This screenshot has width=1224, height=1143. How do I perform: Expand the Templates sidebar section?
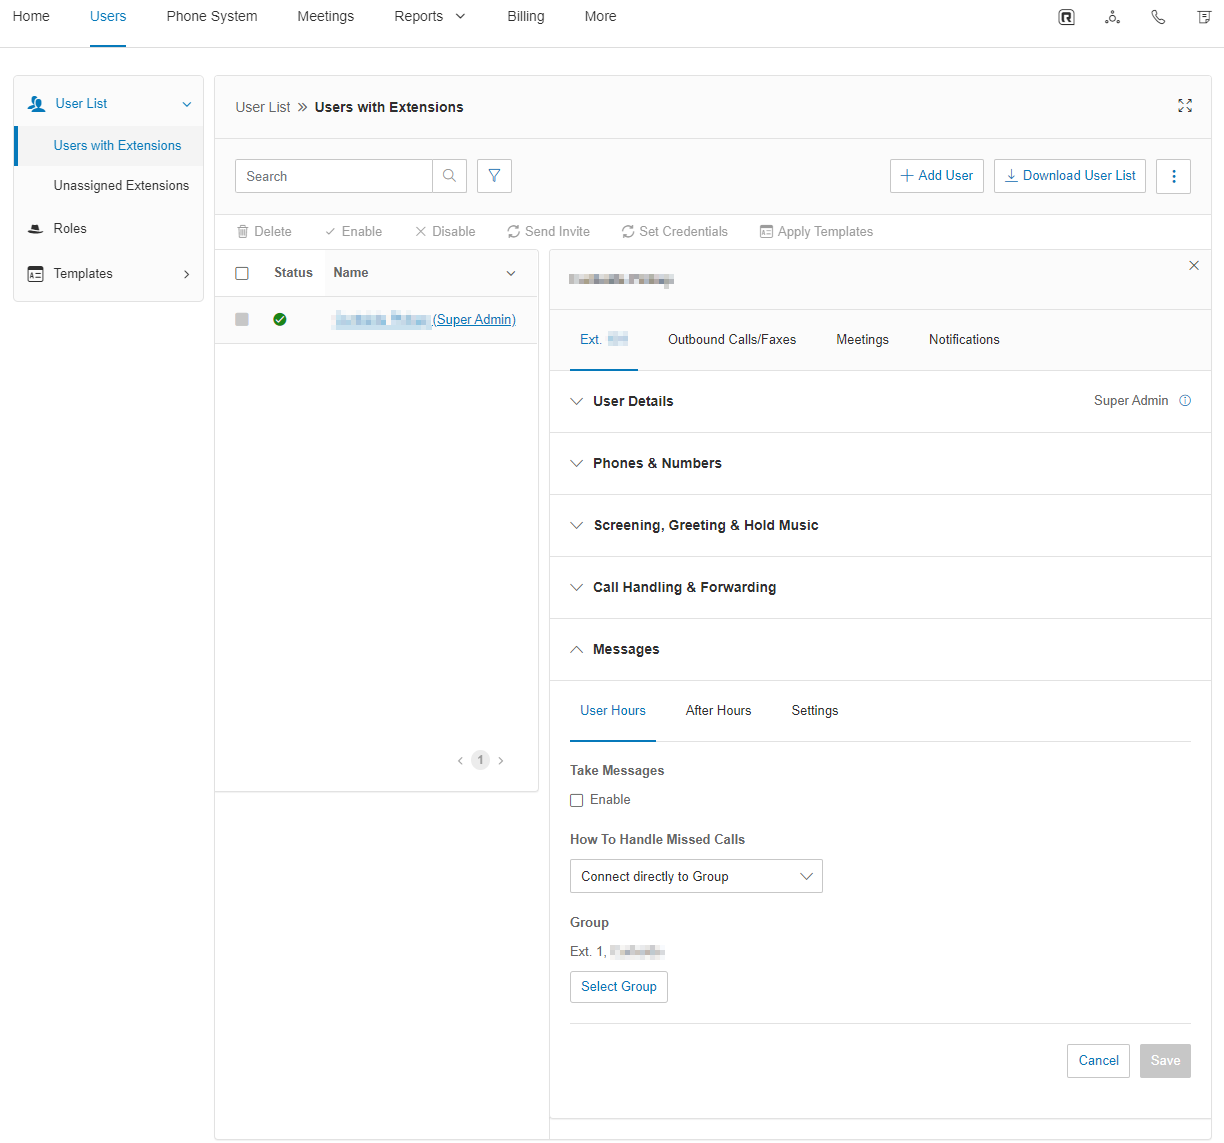tap(187, 274)
